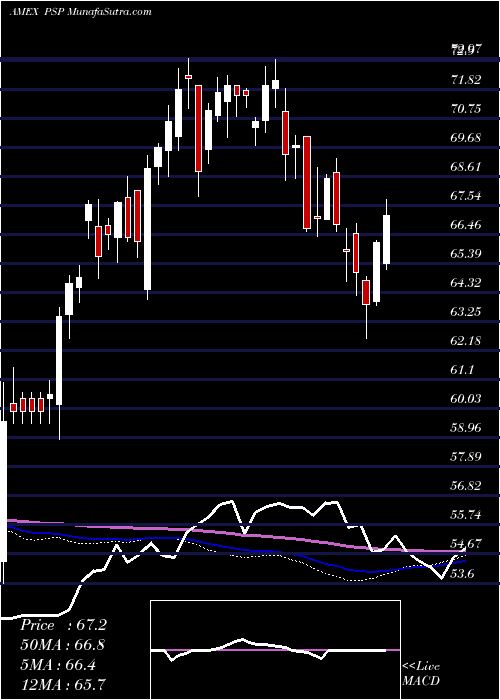Click the 64.32 price label
The width and height of the screenshot is (500, 700).
[466, 283]
